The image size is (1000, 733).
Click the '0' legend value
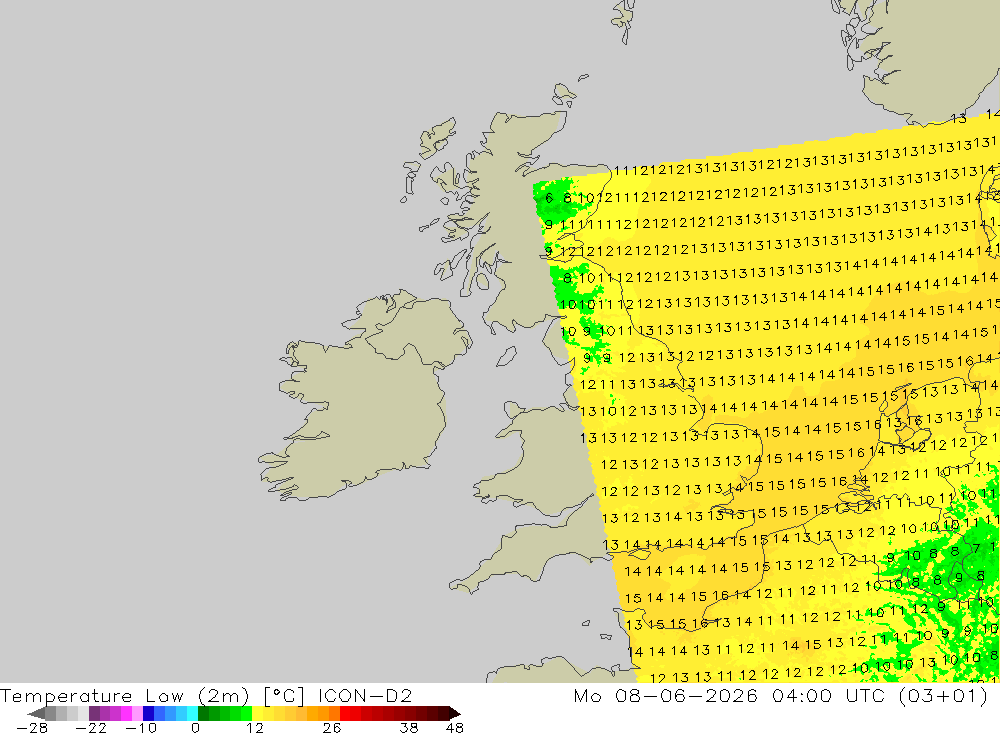[x=195, y=728]
